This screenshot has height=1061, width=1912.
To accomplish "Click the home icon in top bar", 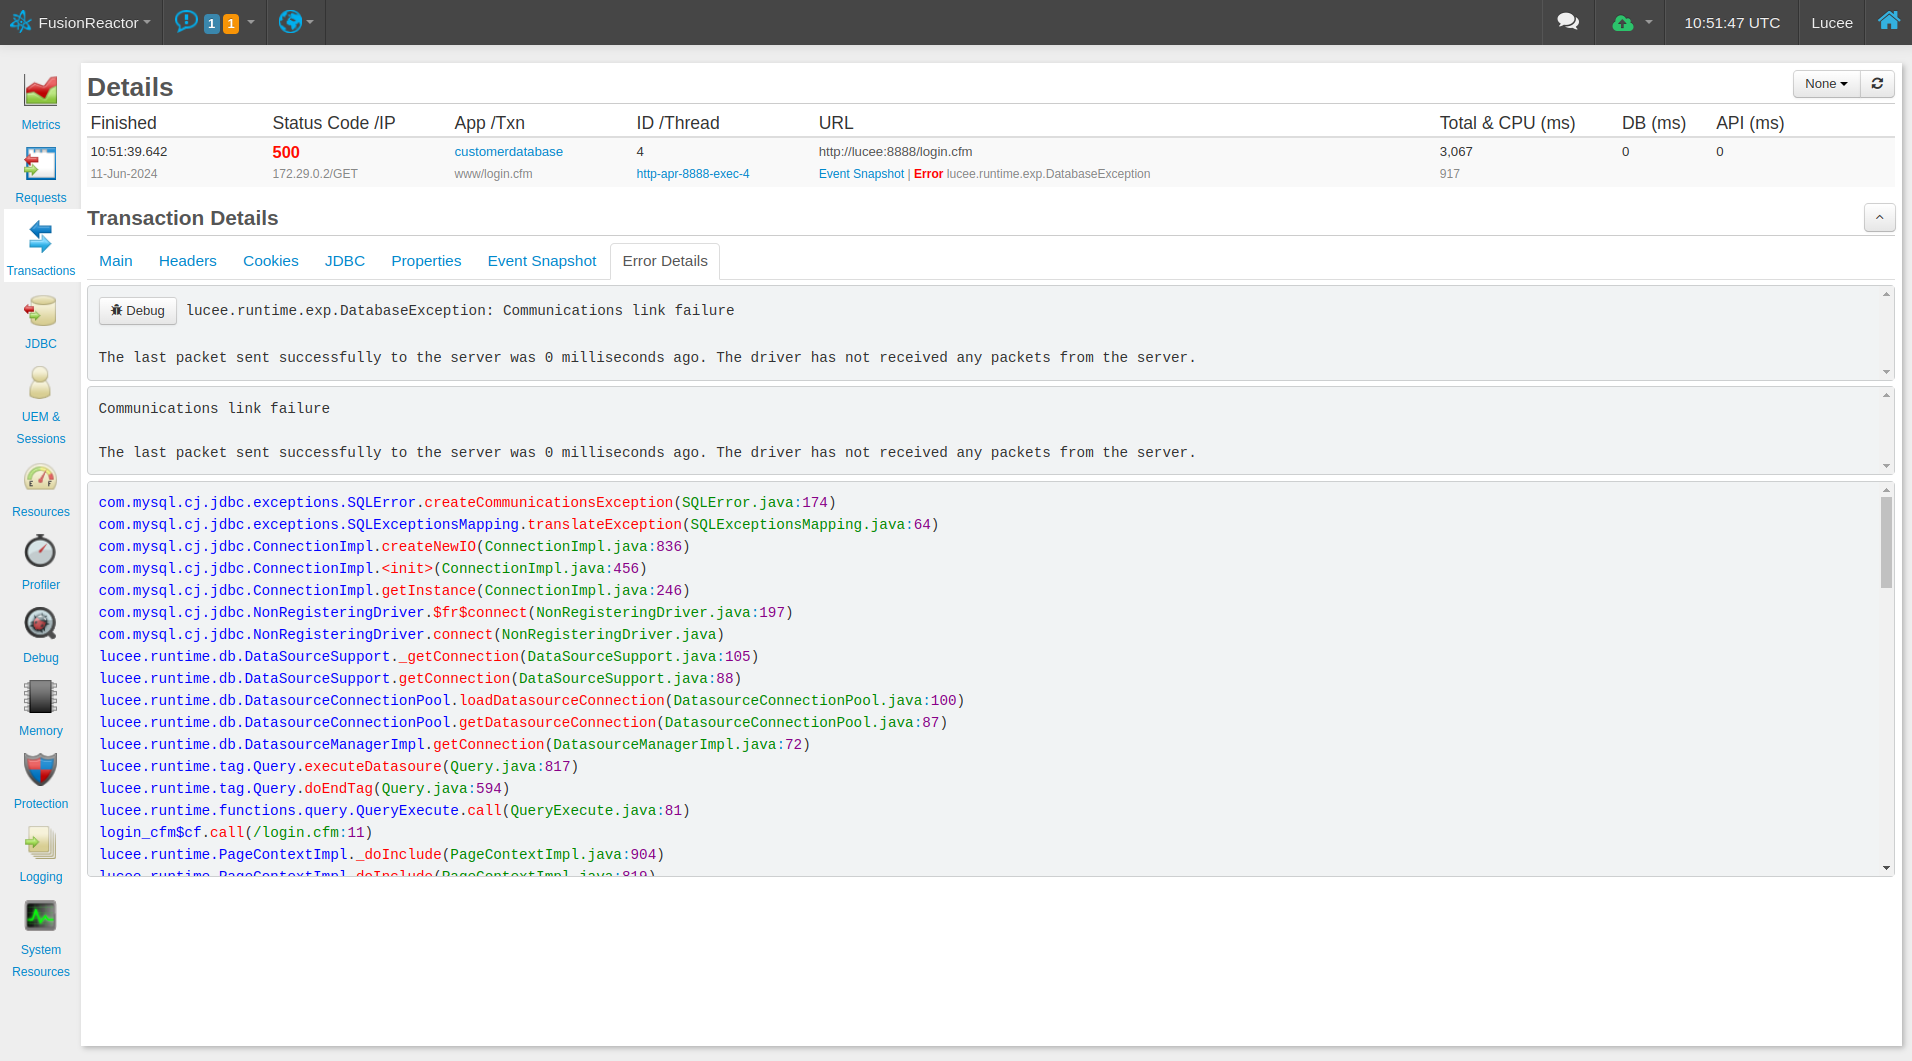I will tap(1888, 21).
